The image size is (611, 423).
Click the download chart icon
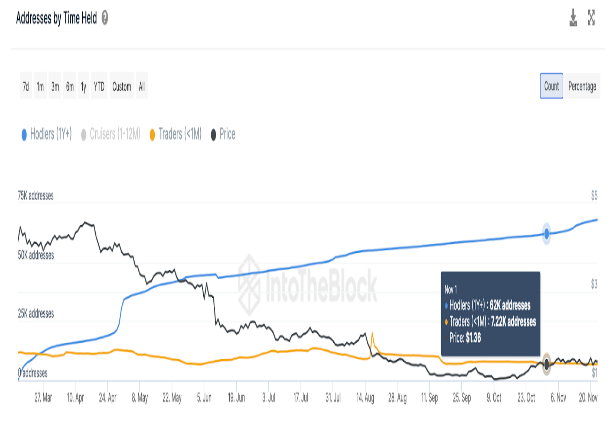click(572, 18)
